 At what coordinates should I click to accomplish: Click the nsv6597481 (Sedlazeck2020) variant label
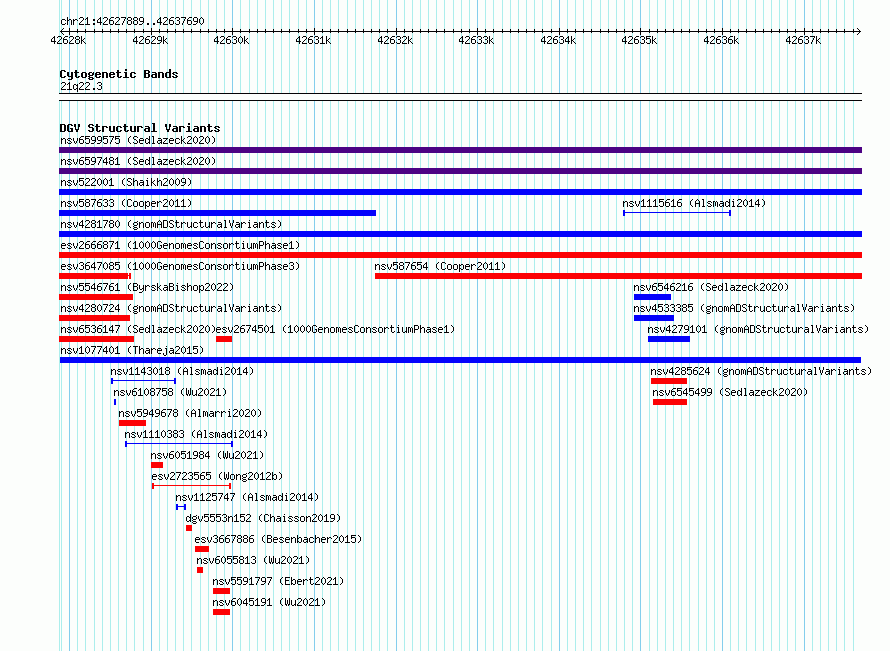point(138,161)
